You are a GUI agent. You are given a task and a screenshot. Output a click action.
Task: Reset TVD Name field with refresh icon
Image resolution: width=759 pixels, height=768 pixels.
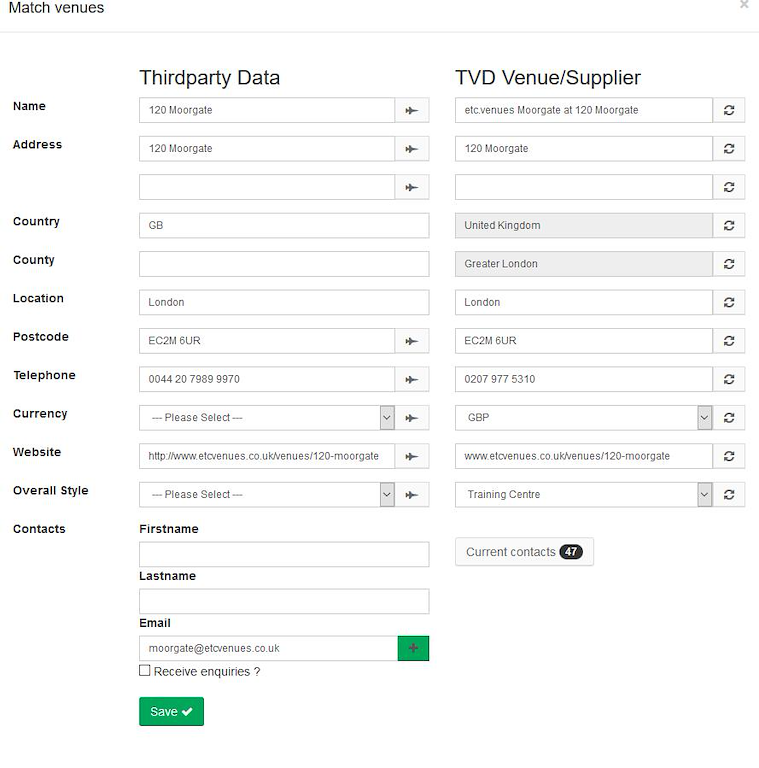(x=729, y=110)
